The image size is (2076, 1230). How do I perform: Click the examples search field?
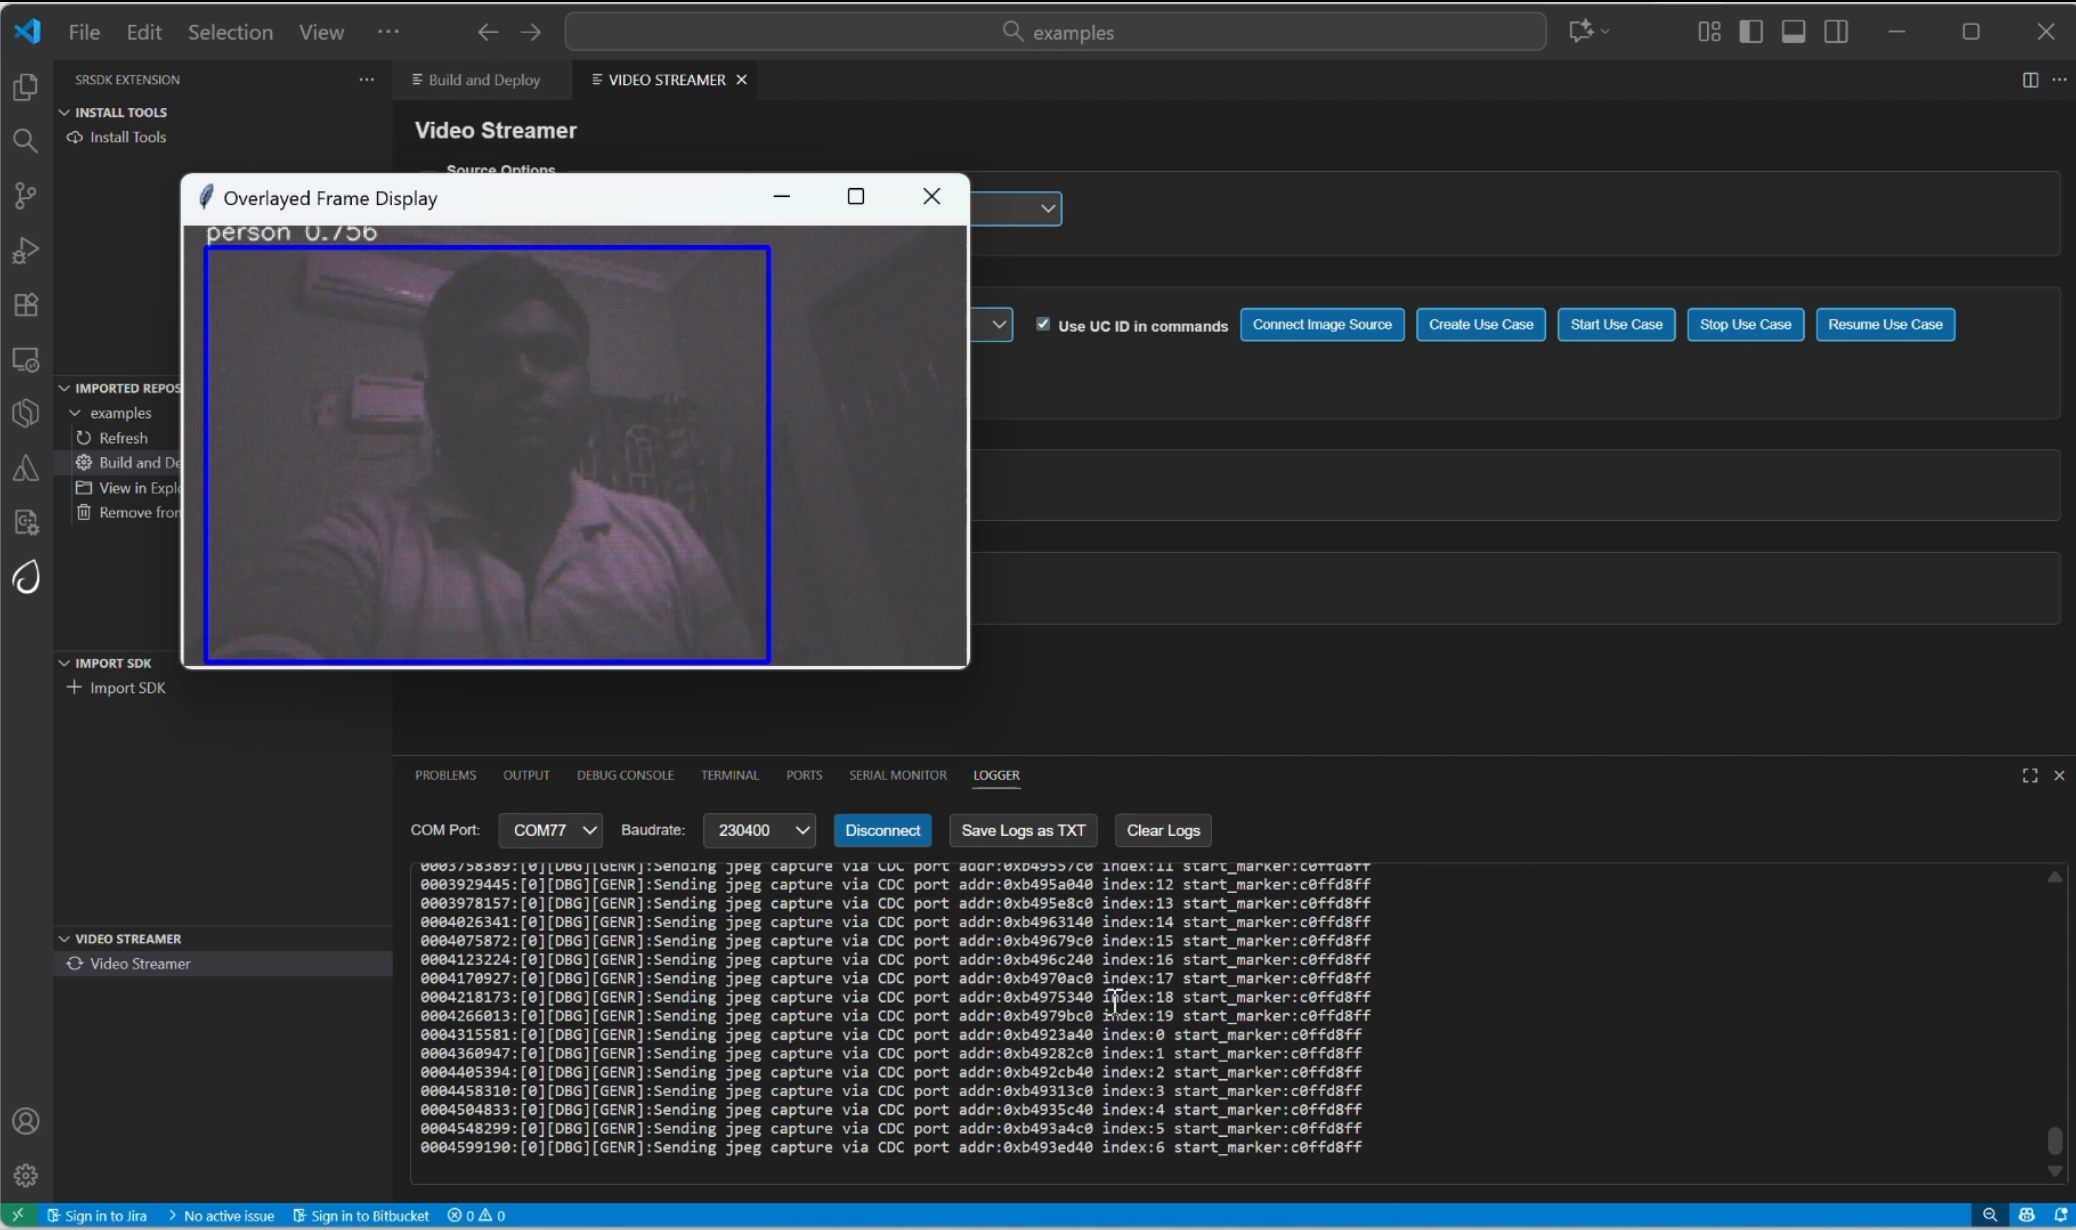tap(1055, 32)
